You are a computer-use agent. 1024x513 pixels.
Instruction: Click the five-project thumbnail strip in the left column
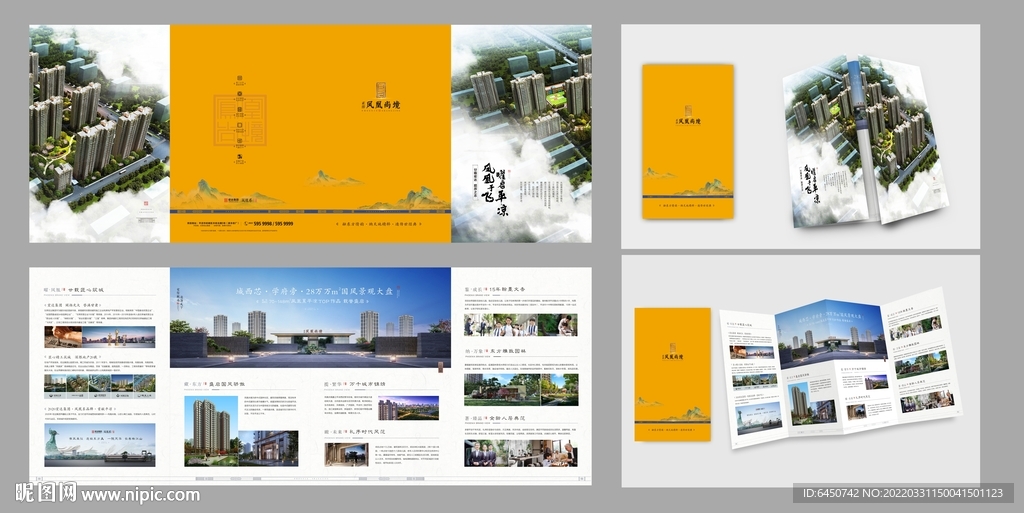(x=100, y=386)
